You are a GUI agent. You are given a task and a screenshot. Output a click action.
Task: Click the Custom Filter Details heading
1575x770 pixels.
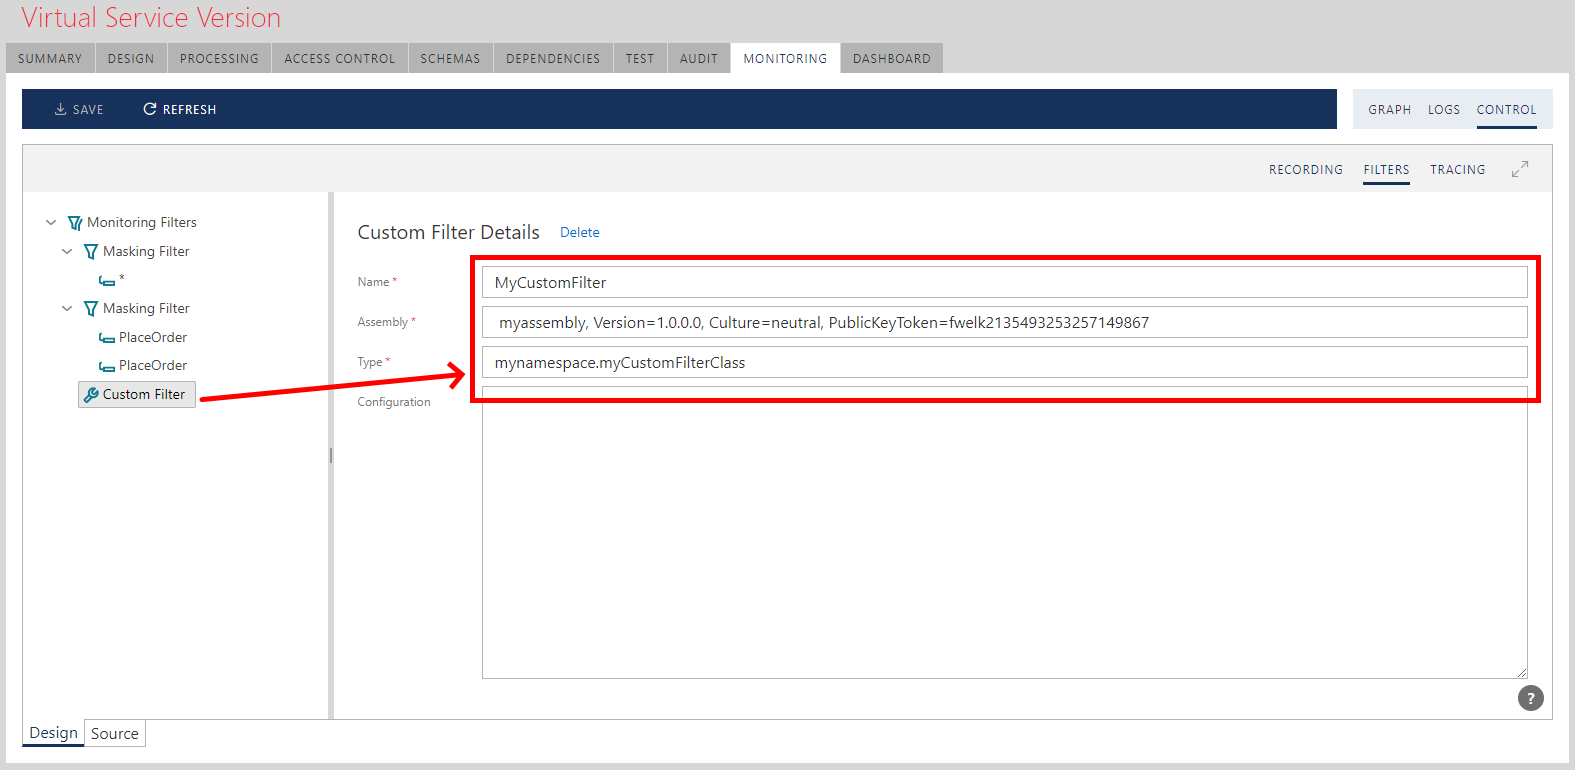(x=448, y=232)
